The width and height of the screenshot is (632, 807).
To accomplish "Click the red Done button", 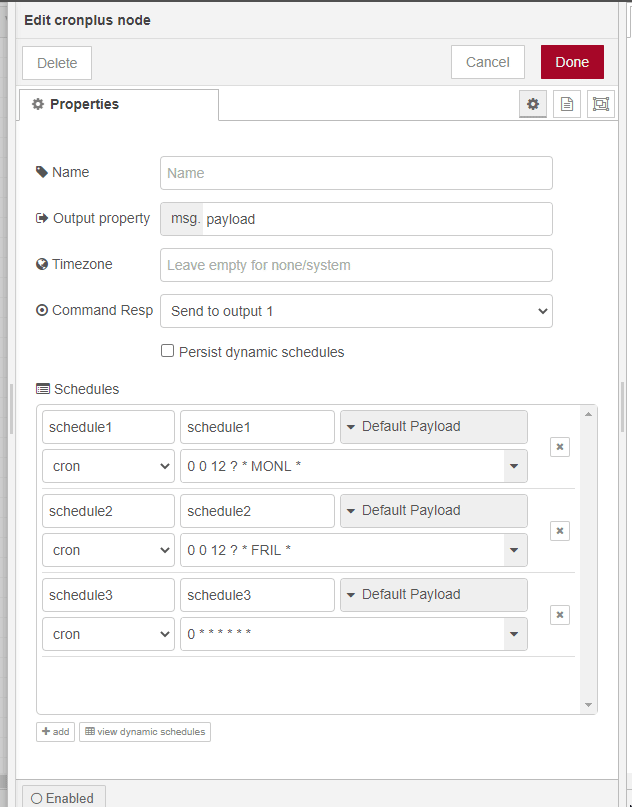I will point(572,62).
